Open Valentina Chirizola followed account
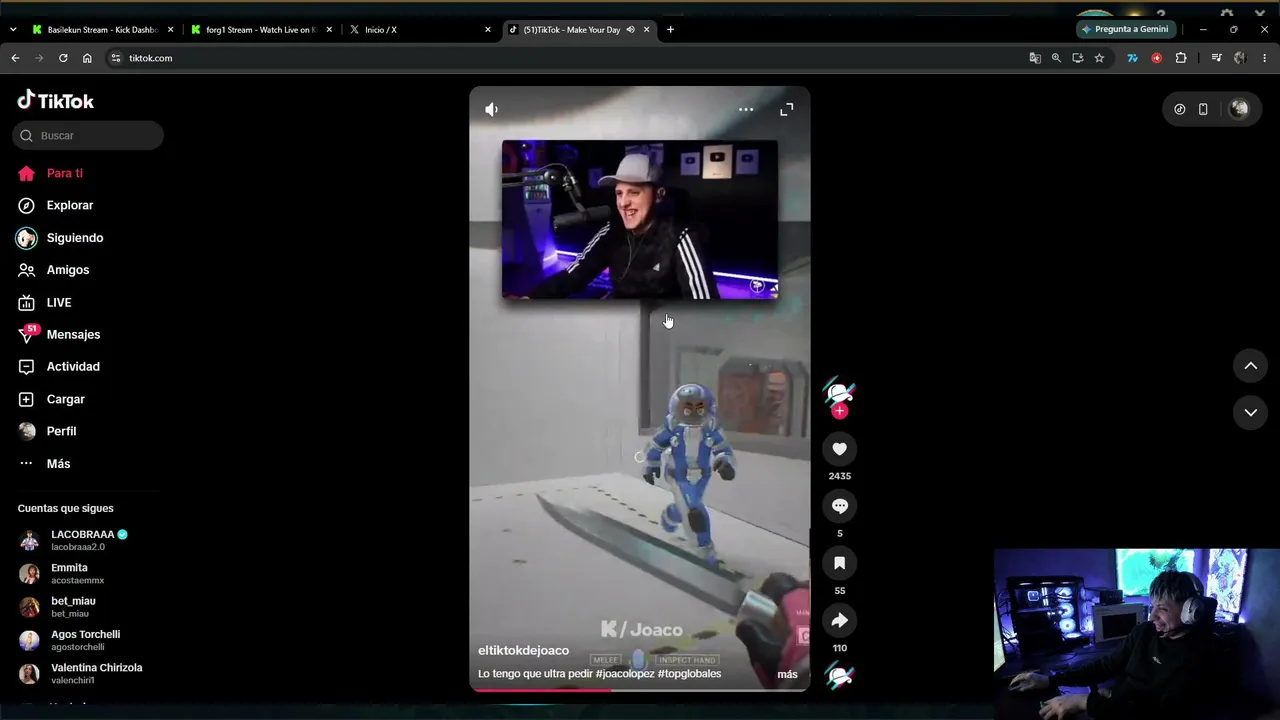This screenshot has height=720, width=1280. click(81, 673)
